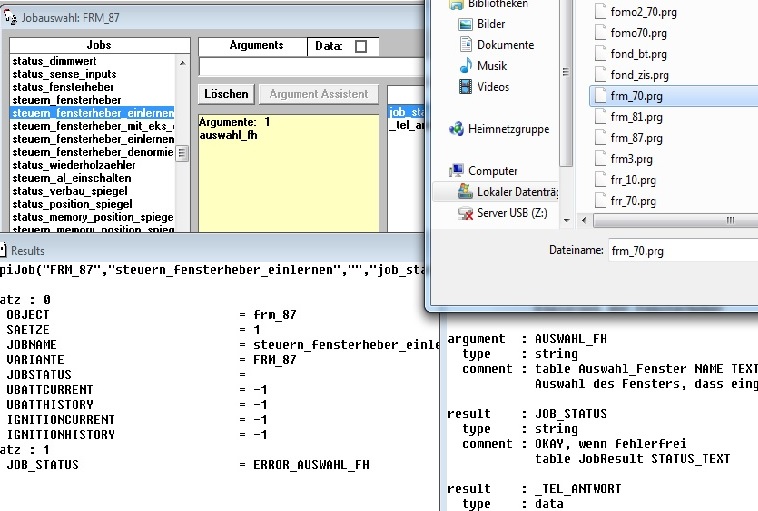The width and height of the screenshot is (758, 511).
Task: Open the Dokumente library icon
Action: [x=466, y=45]
